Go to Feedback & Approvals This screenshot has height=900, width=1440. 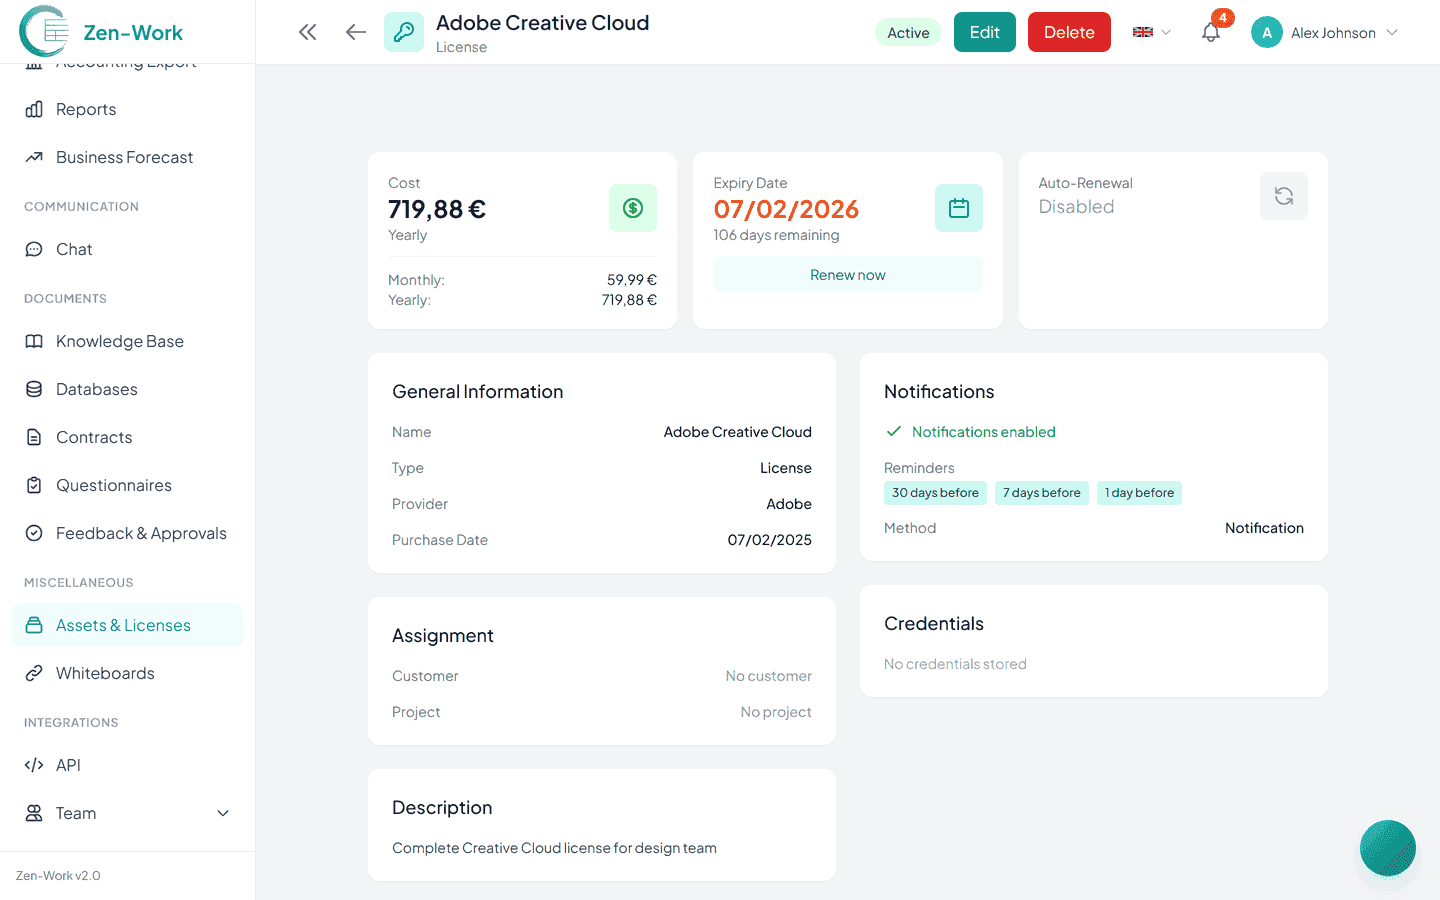tap(127, 533)
